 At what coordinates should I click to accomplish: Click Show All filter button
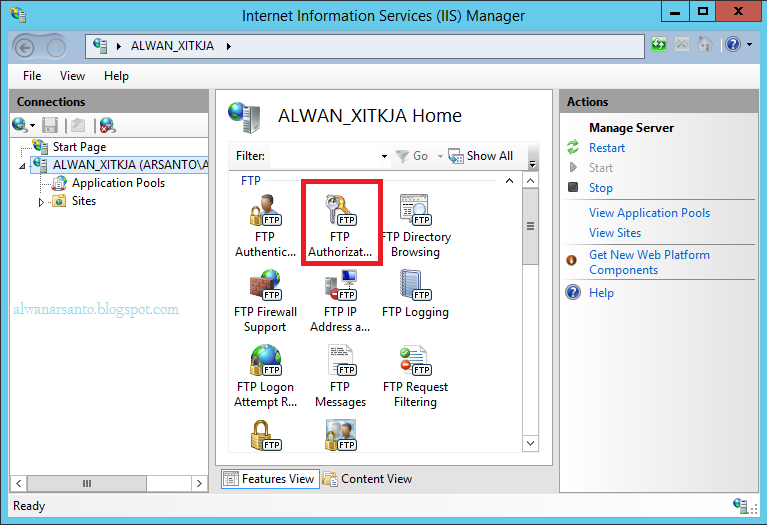[481, 156]
